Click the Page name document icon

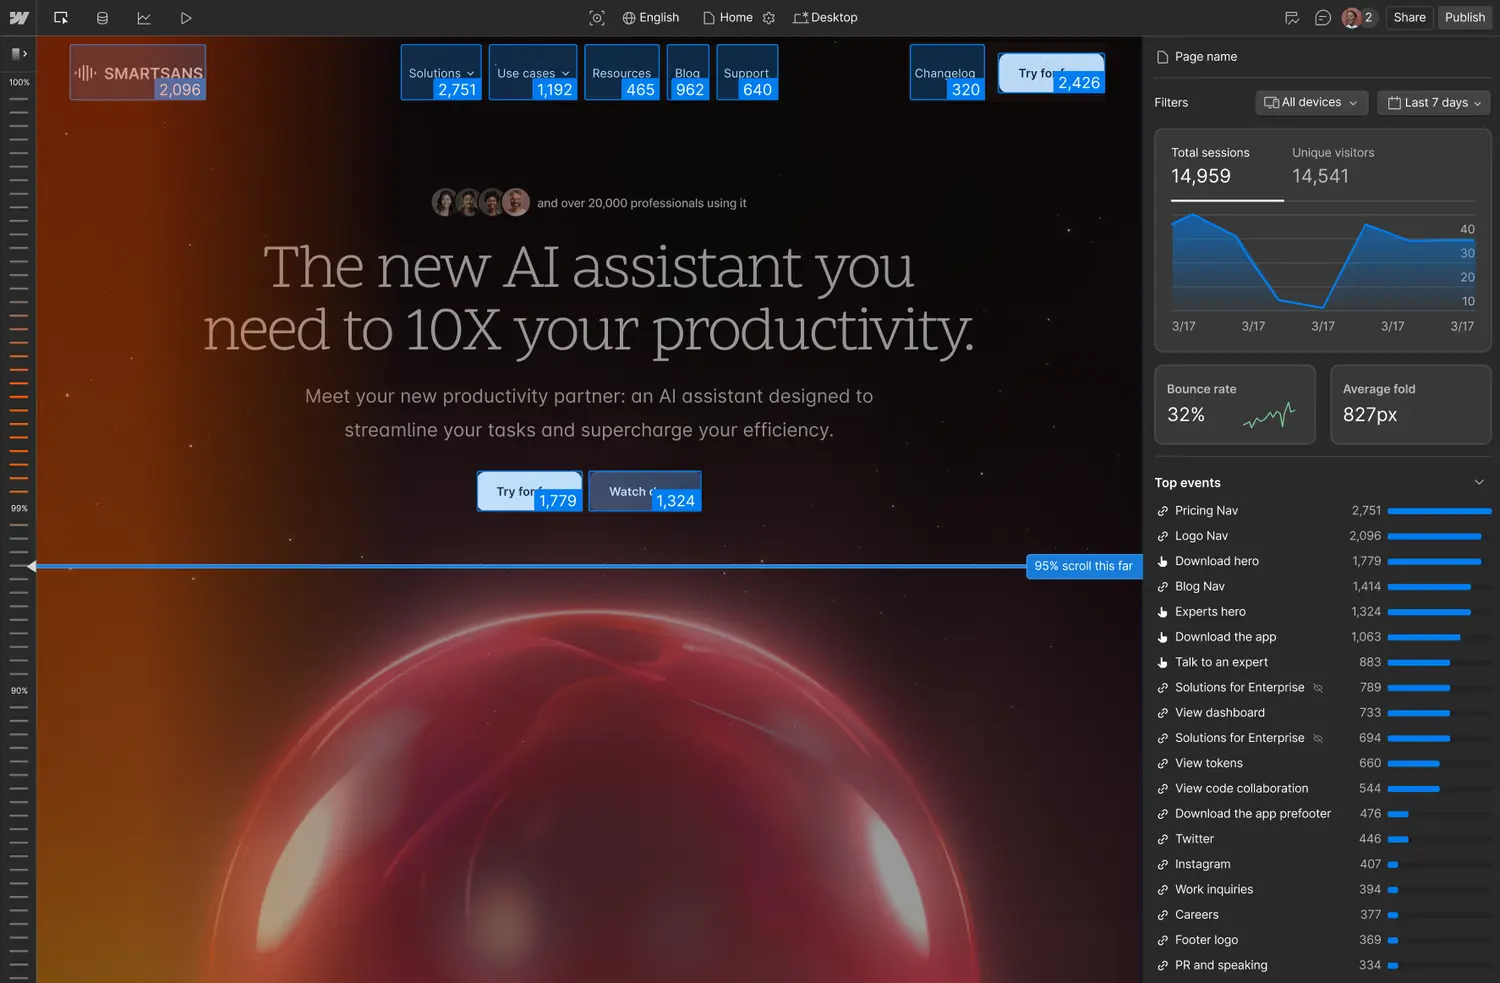(1162, 57)
